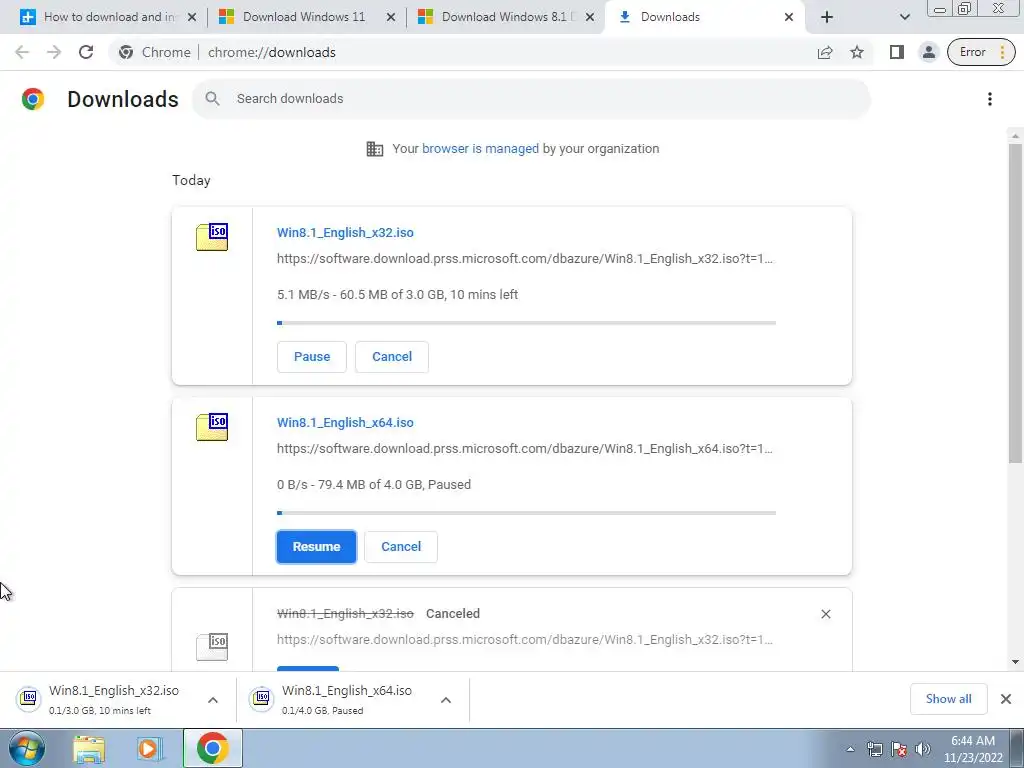This screenshot has height=768, width=1024.
Task: Reload the downloads page
Action: [x=86, y=52]
